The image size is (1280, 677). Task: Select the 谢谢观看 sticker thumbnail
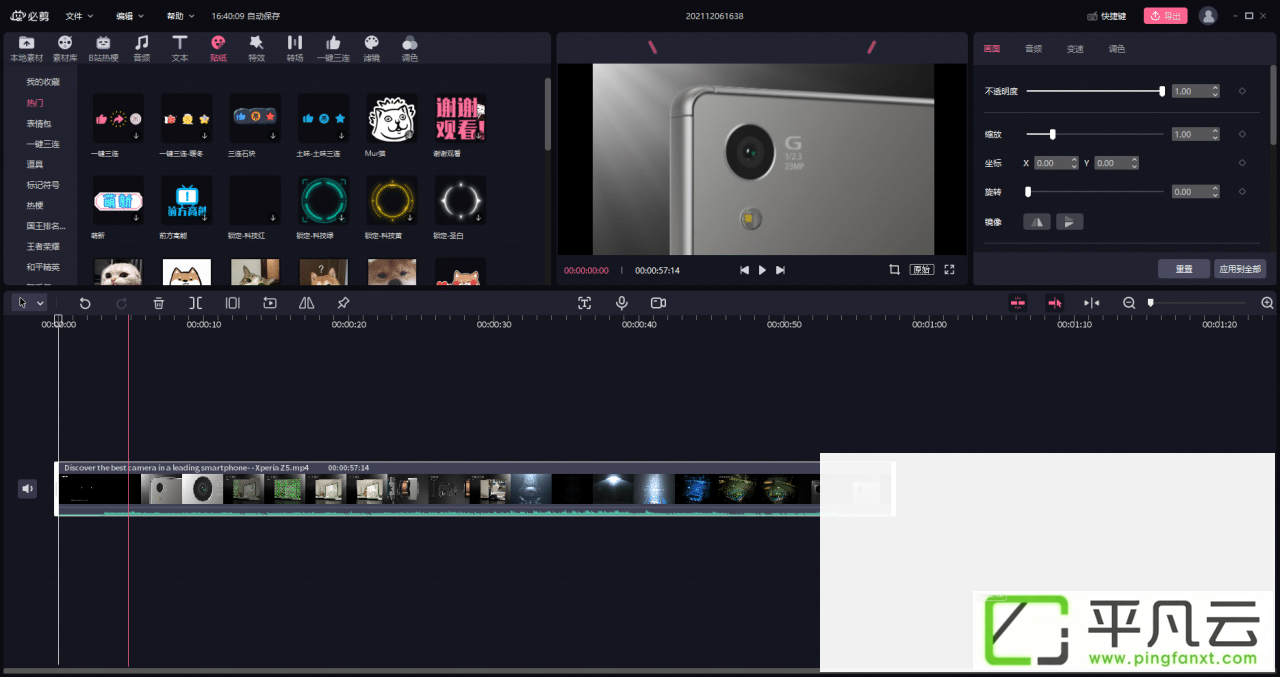pos(460,119)
